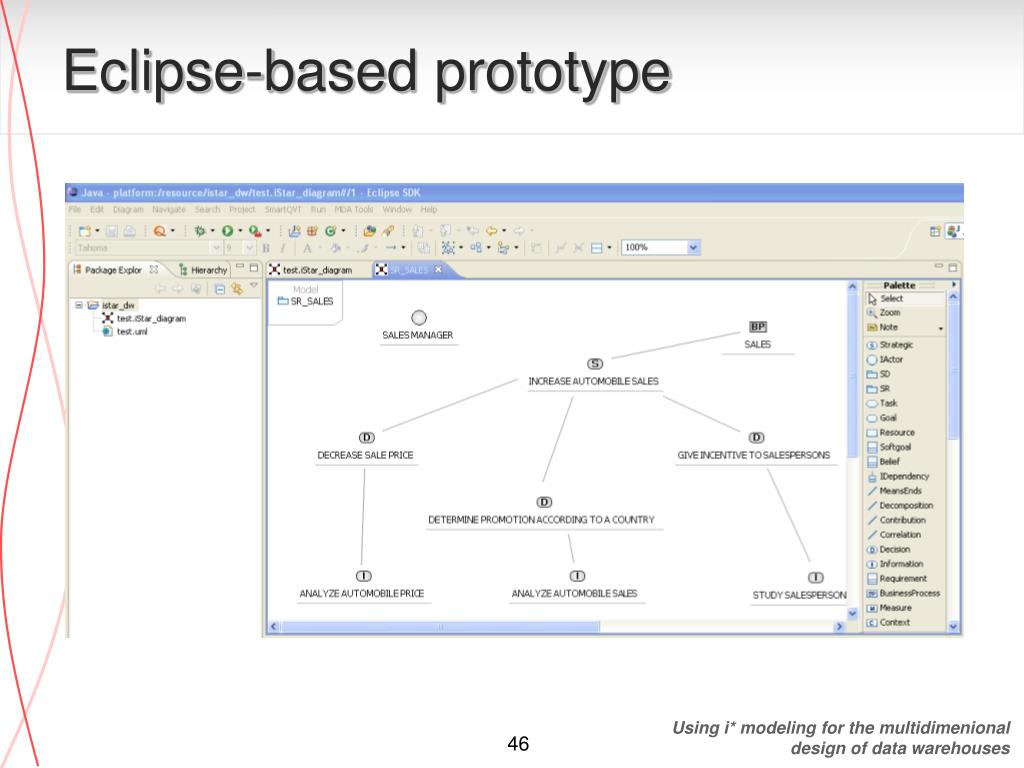Screen dimensions: 1024x768
Task: Choose the BusinessProcess palette tool
Action: pos(904,594)
